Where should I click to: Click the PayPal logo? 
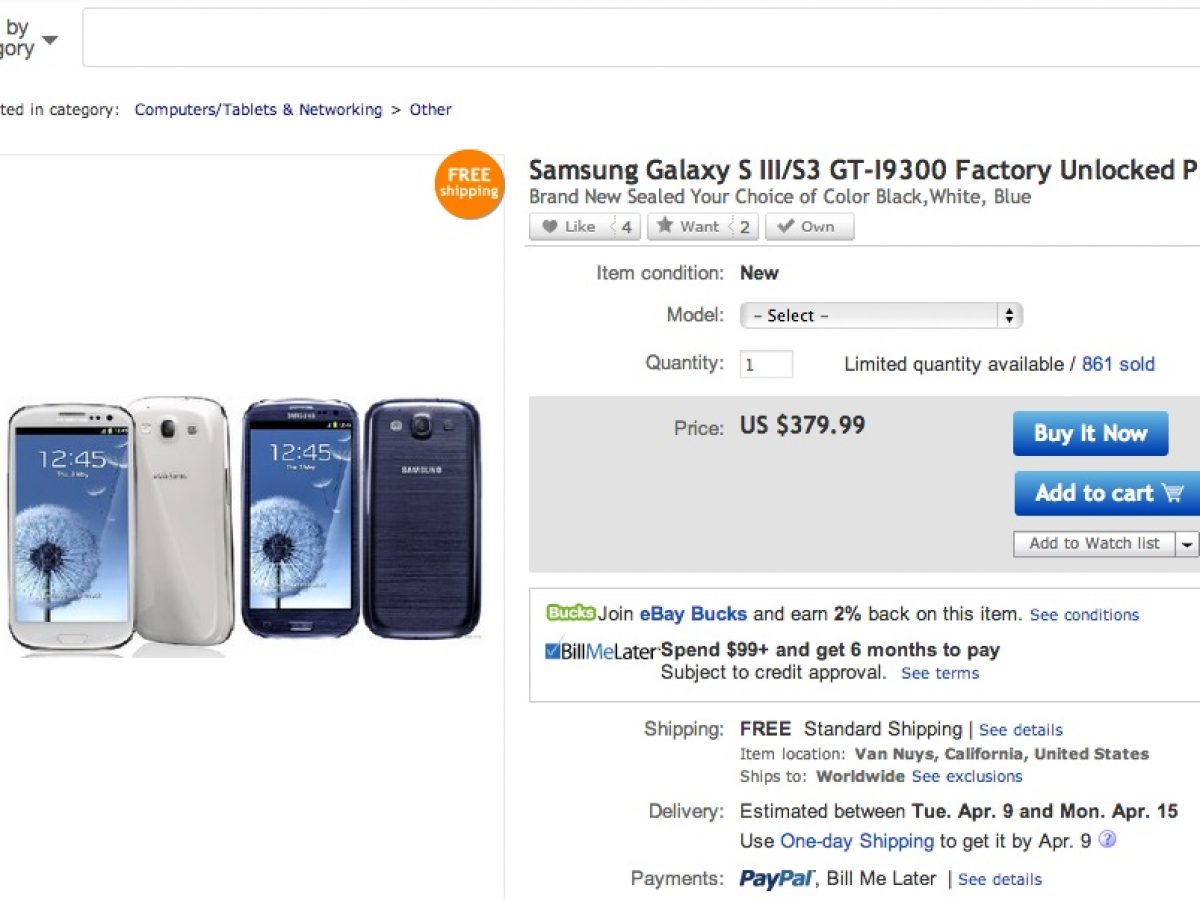(x=776, y=879)
